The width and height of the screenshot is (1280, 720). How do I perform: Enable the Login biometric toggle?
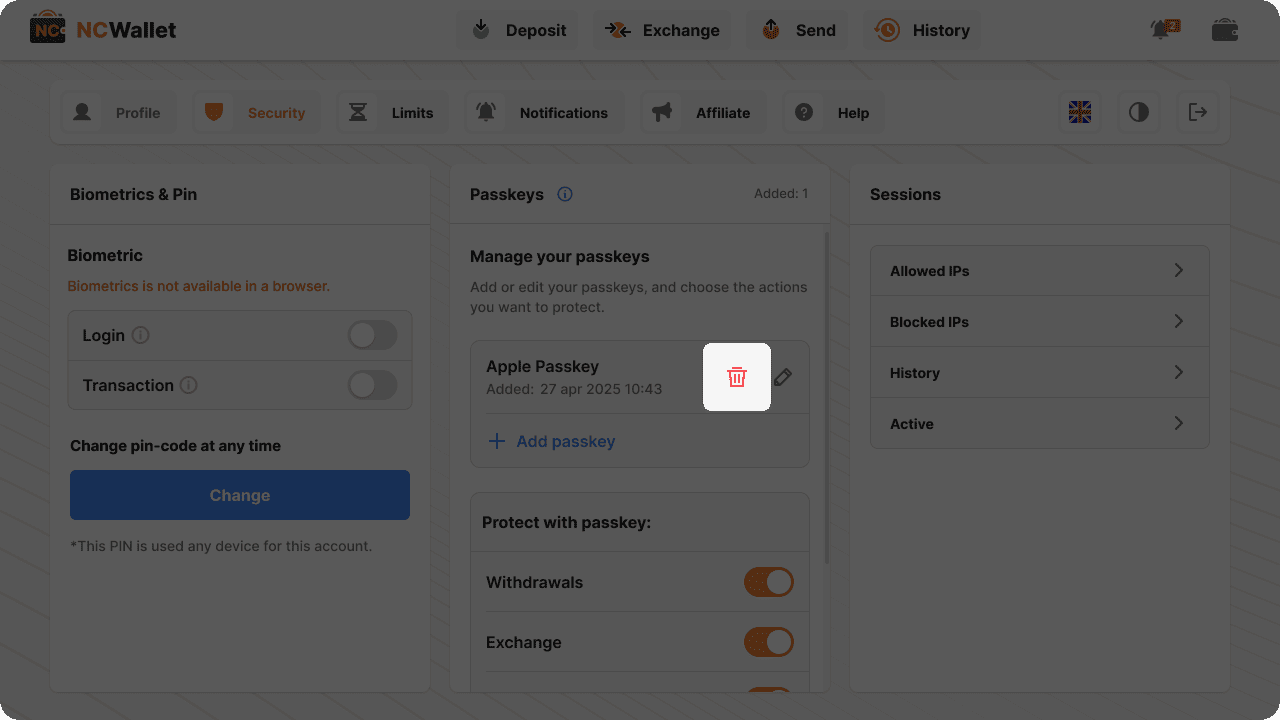(372, 335)
